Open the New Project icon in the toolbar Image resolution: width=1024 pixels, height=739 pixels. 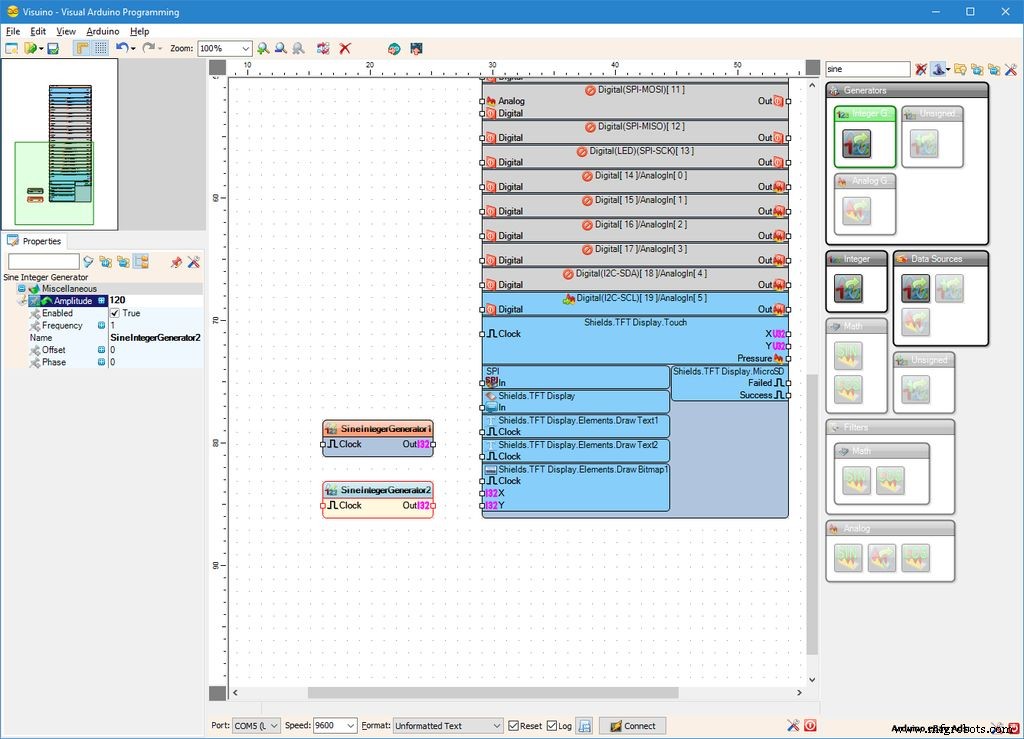click(x=10, y=47)
